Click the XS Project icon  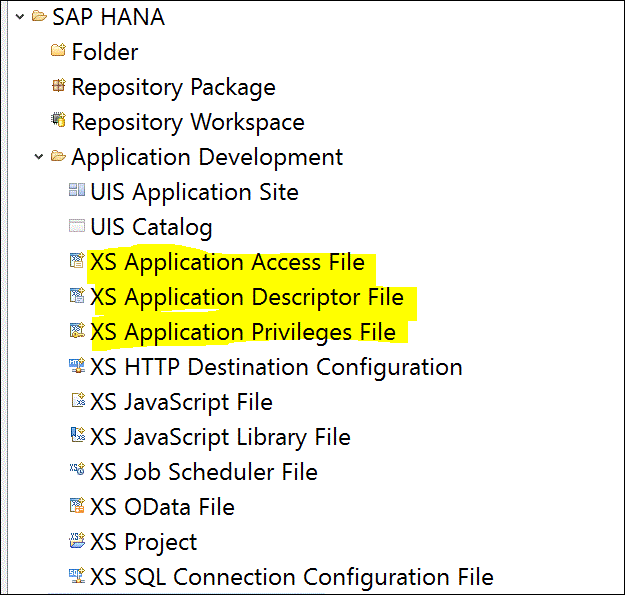click(x=77, y=540)
